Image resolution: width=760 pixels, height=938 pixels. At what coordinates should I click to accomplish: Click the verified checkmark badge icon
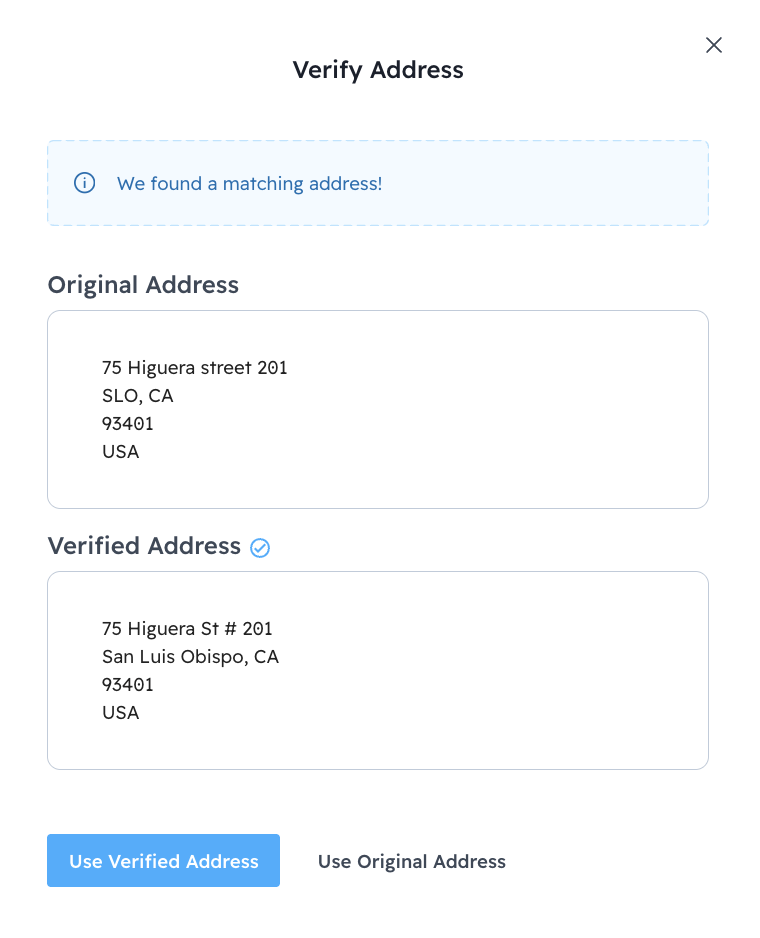[x=260, y=547]
